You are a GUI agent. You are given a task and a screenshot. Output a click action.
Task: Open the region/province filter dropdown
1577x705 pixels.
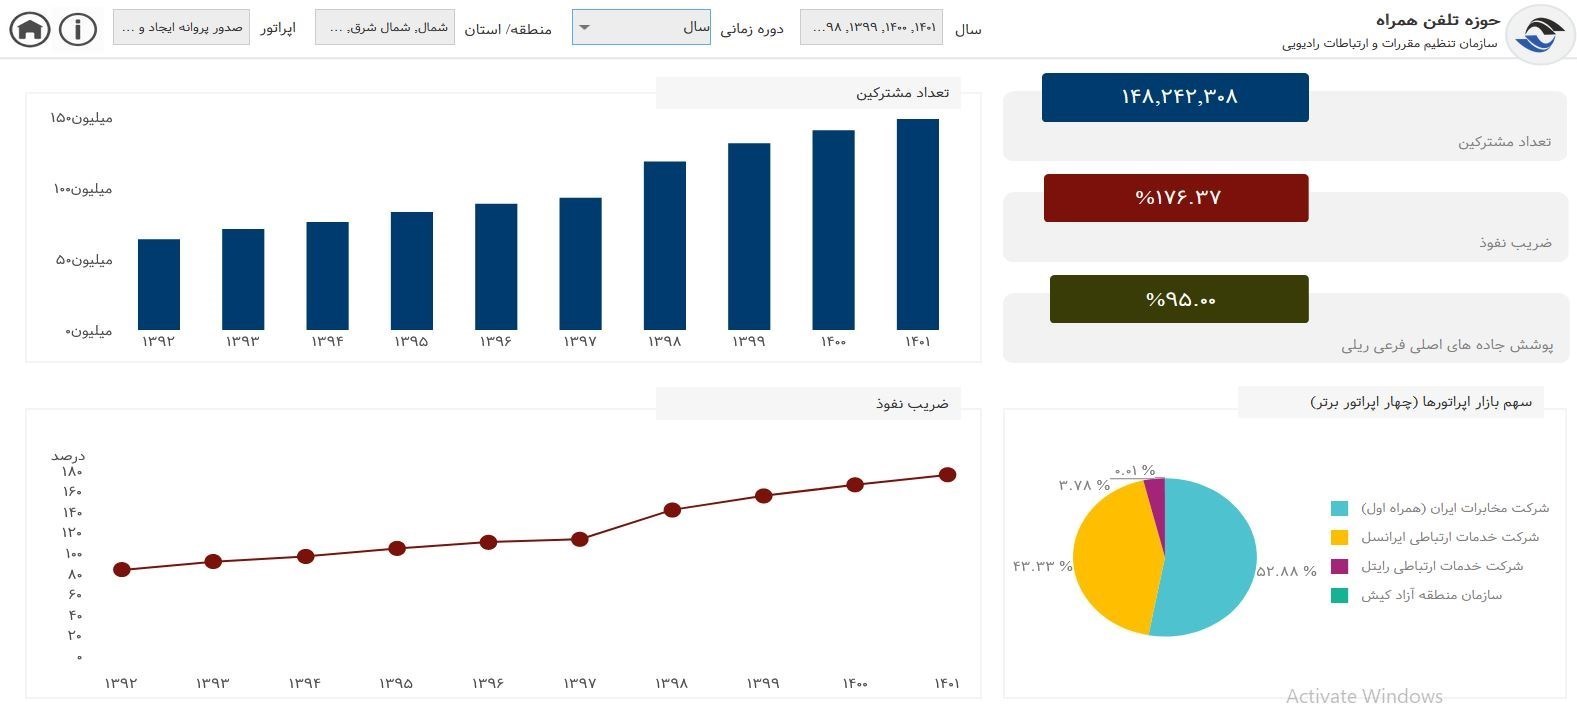click(385, 28)
